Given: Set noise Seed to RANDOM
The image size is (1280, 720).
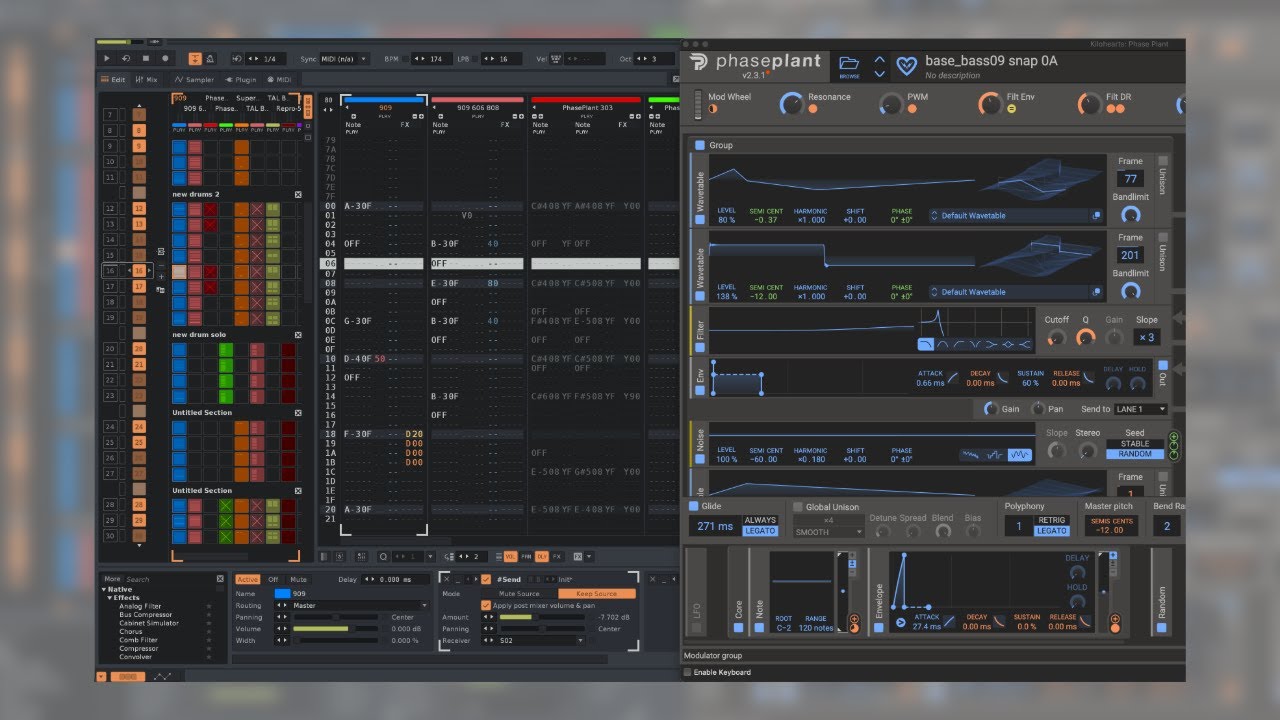Looking at the screenshot, I should [1134, 454].
